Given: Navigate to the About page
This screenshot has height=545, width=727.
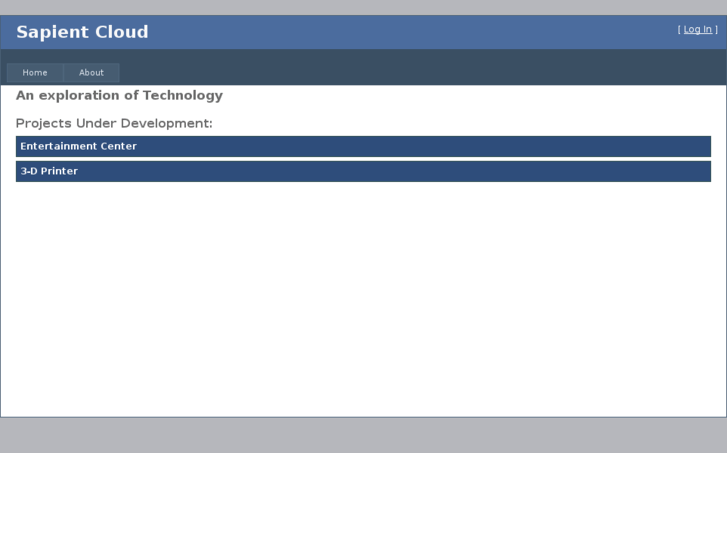Looking at the screenshot, I should pyautogui.click(x=91, y=73).
